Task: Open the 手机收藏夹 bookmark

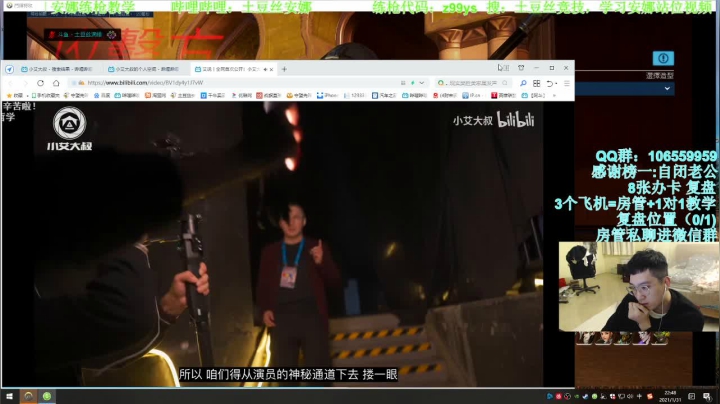Action: (x=45, y=95)
